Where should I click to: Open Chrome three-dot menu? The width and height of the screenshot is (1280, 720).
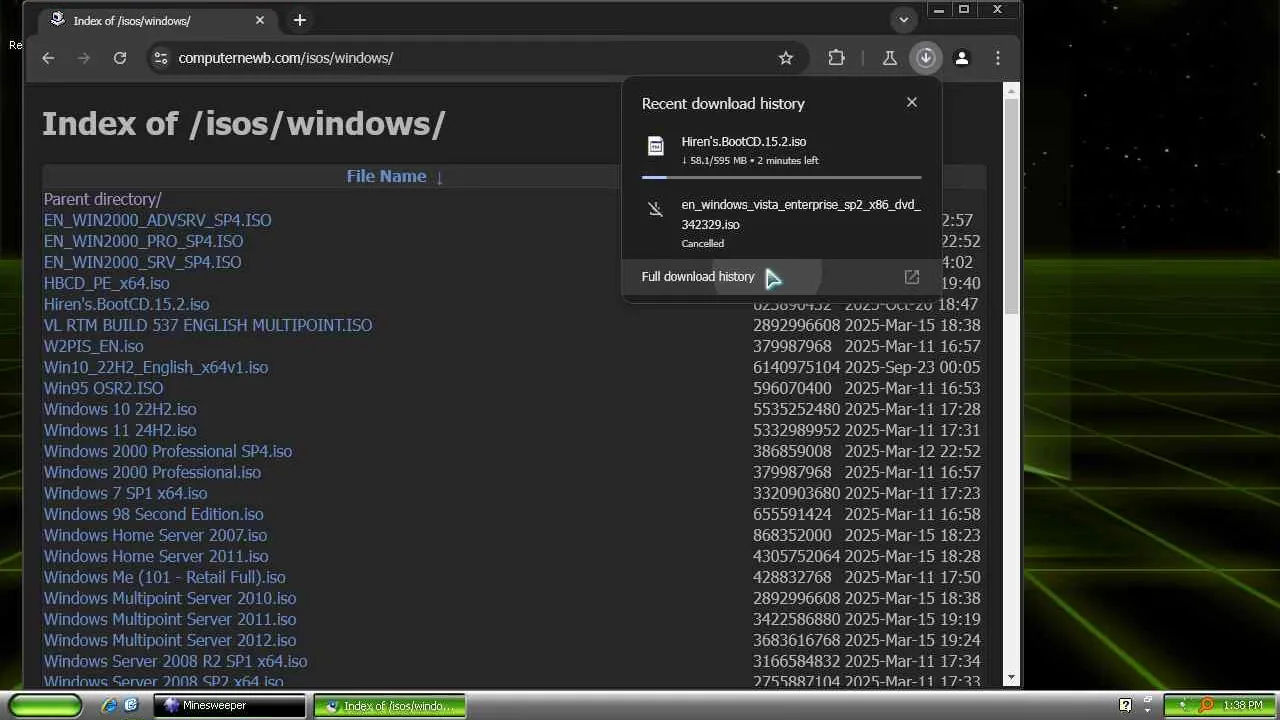click(998, 58)
